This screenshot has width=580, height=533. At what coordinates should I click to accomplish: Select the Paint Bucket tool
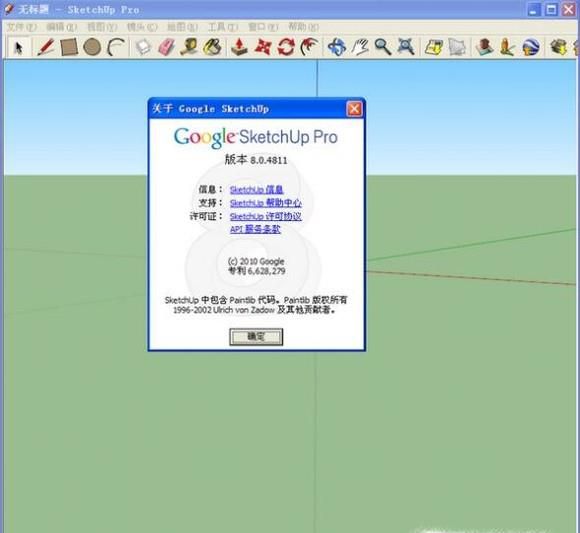[x=212, y=47]
